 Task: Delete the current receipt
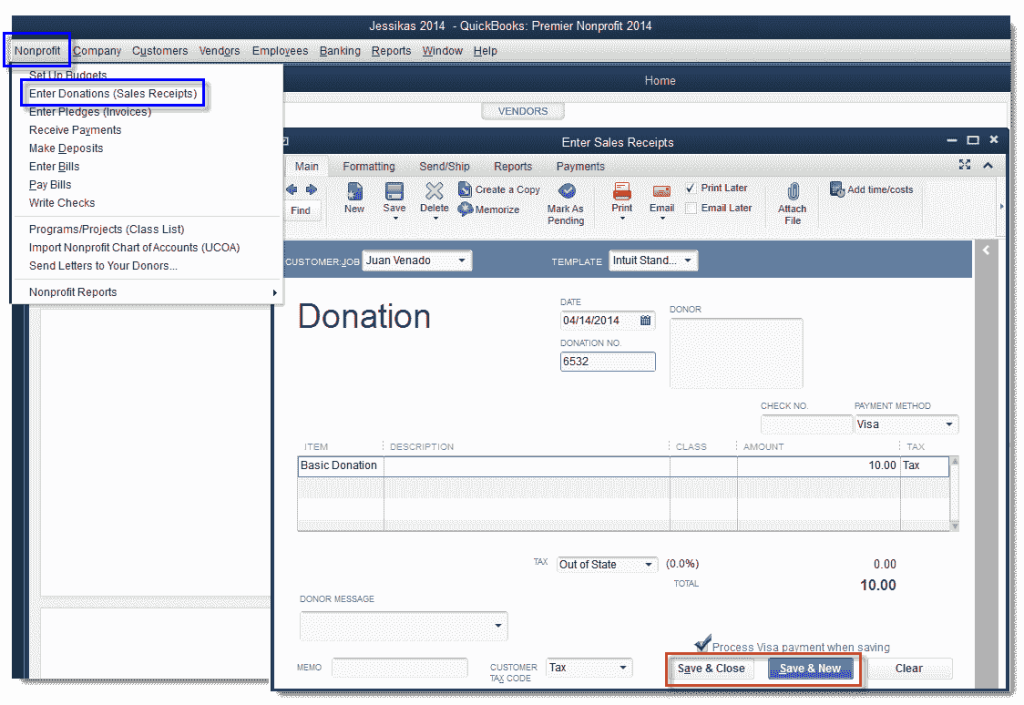pos(434,199)
